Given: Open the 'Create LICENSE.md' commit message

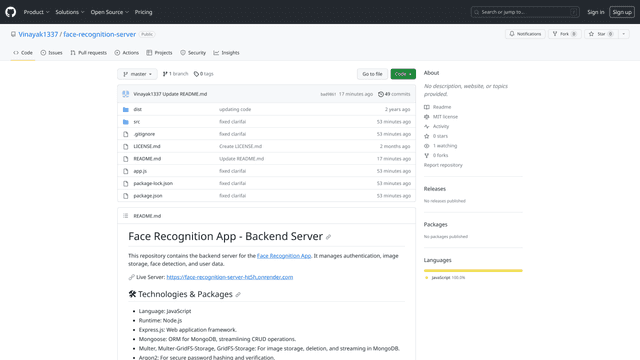Looking at the screenshot, I should [240, 146].
